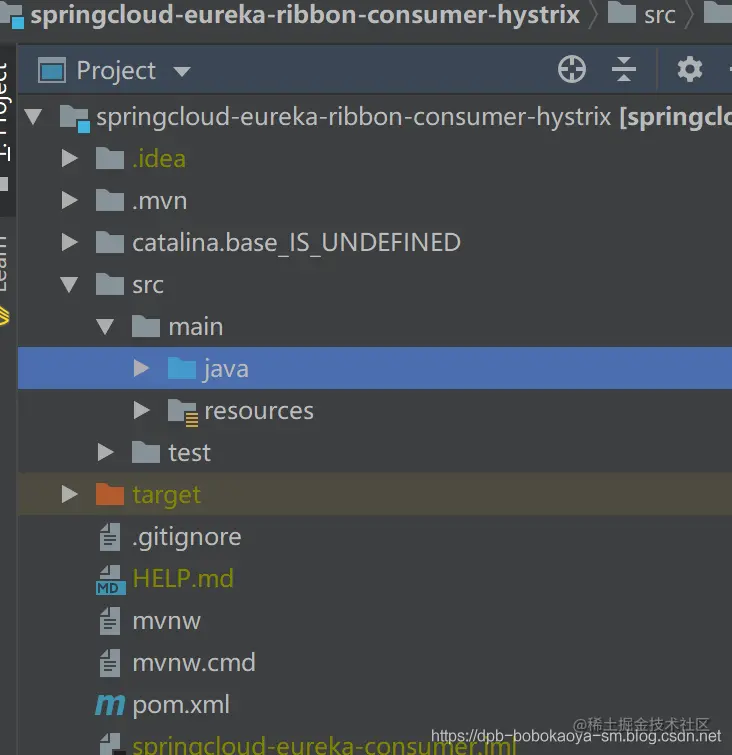Expand the .mvn folder arrow
This screenshot has height=755, width=732.
(x=70, y=200)
